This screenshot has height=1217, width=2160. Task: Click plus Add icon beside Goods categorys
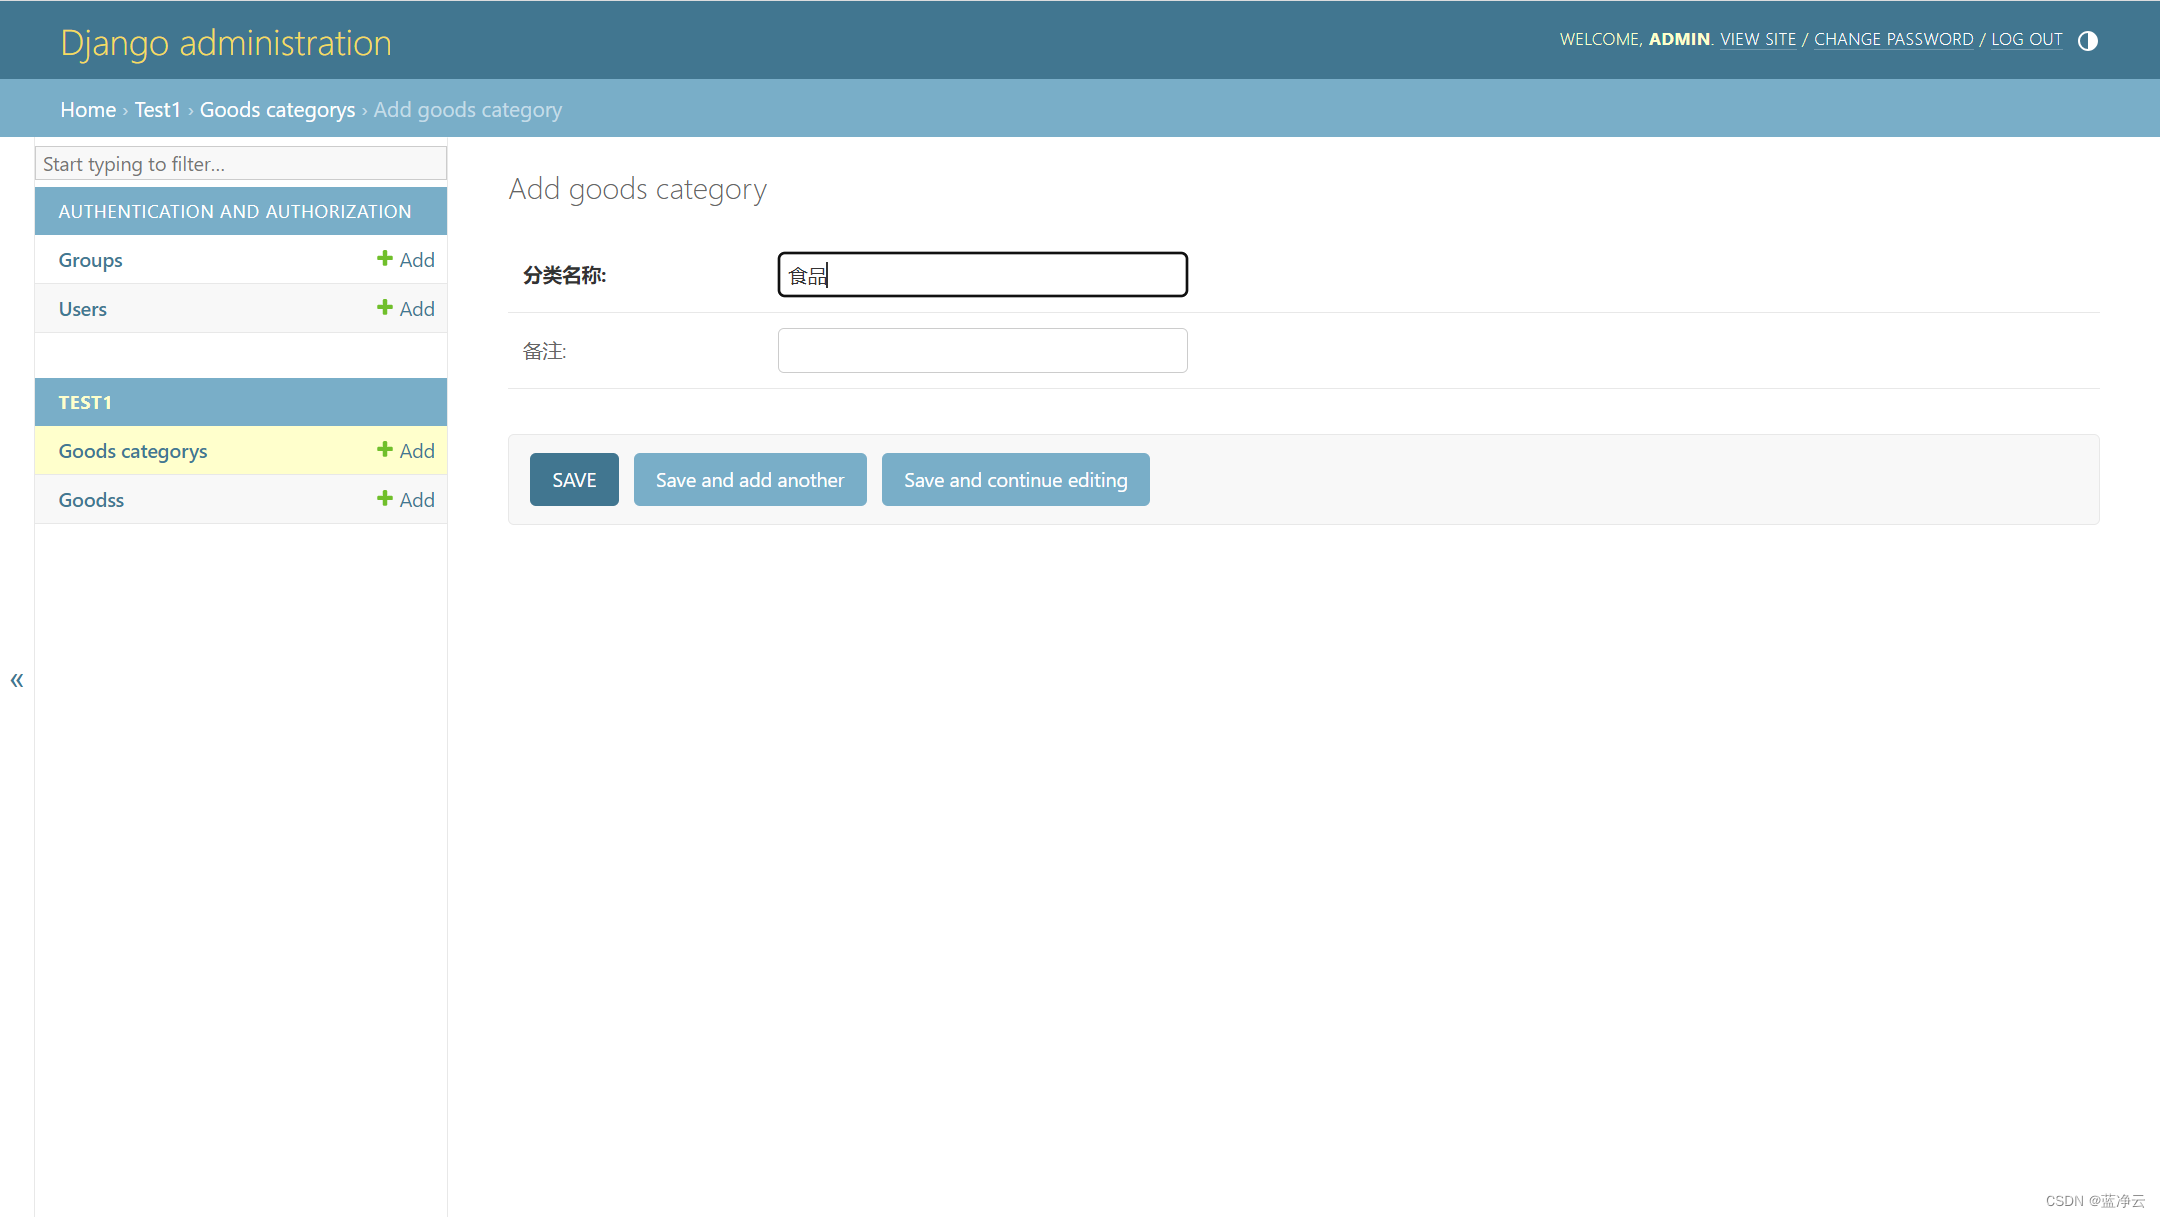pos(406,451)
